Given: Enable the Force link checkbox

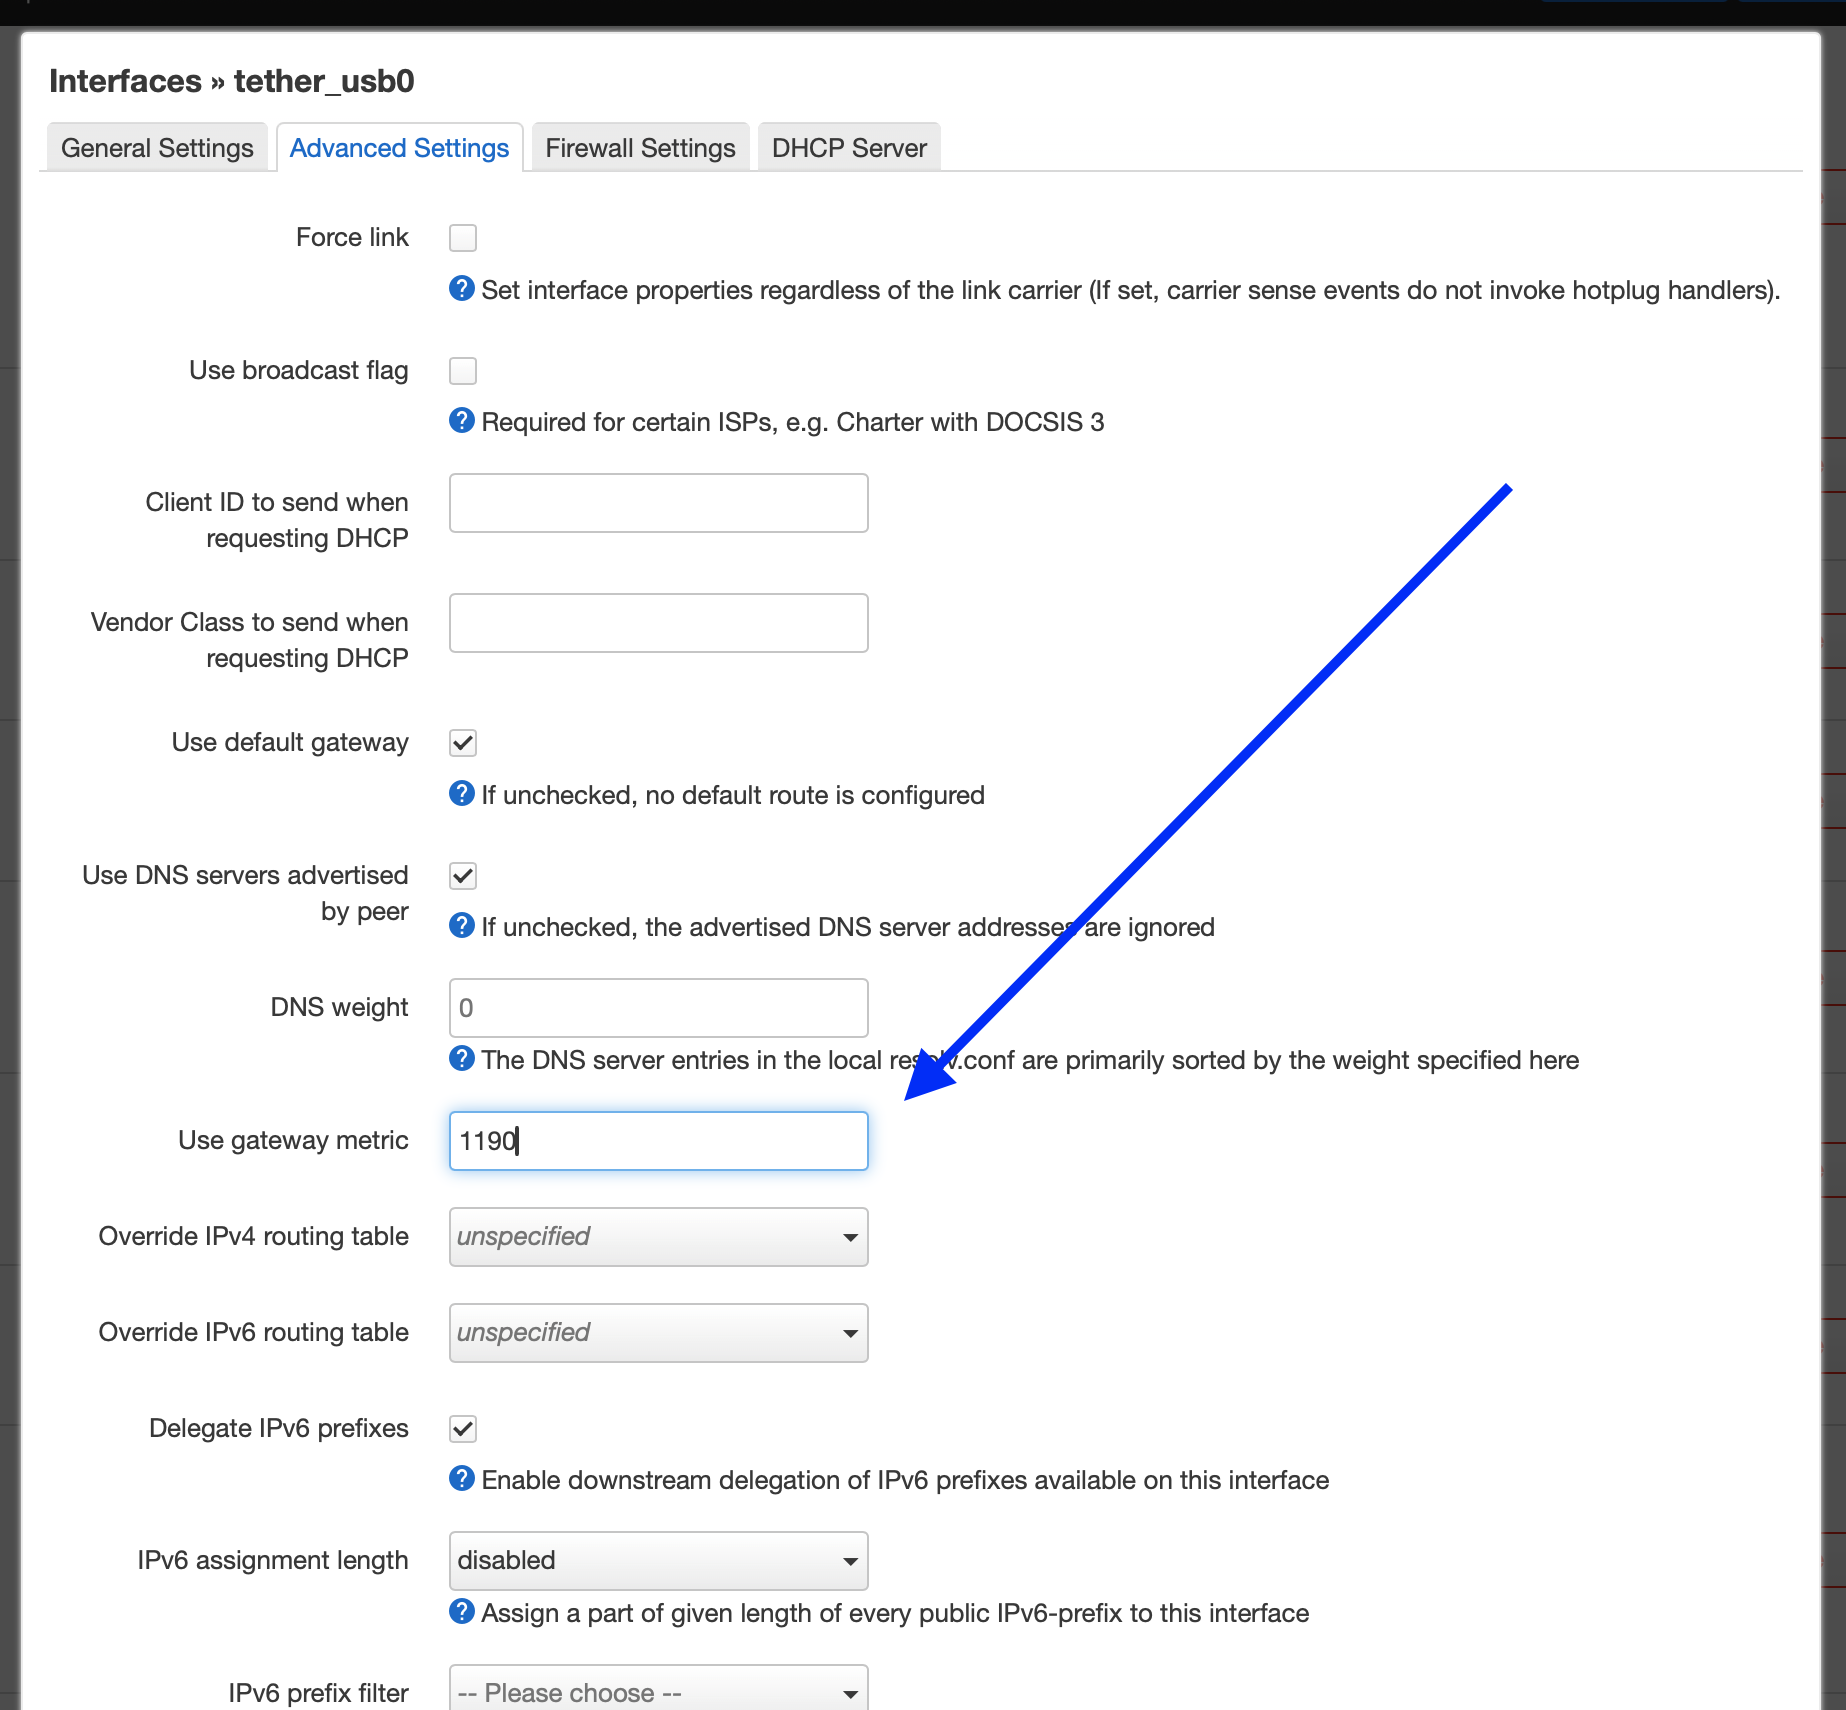Looking at the screenshot, I should tap(463, 238).
